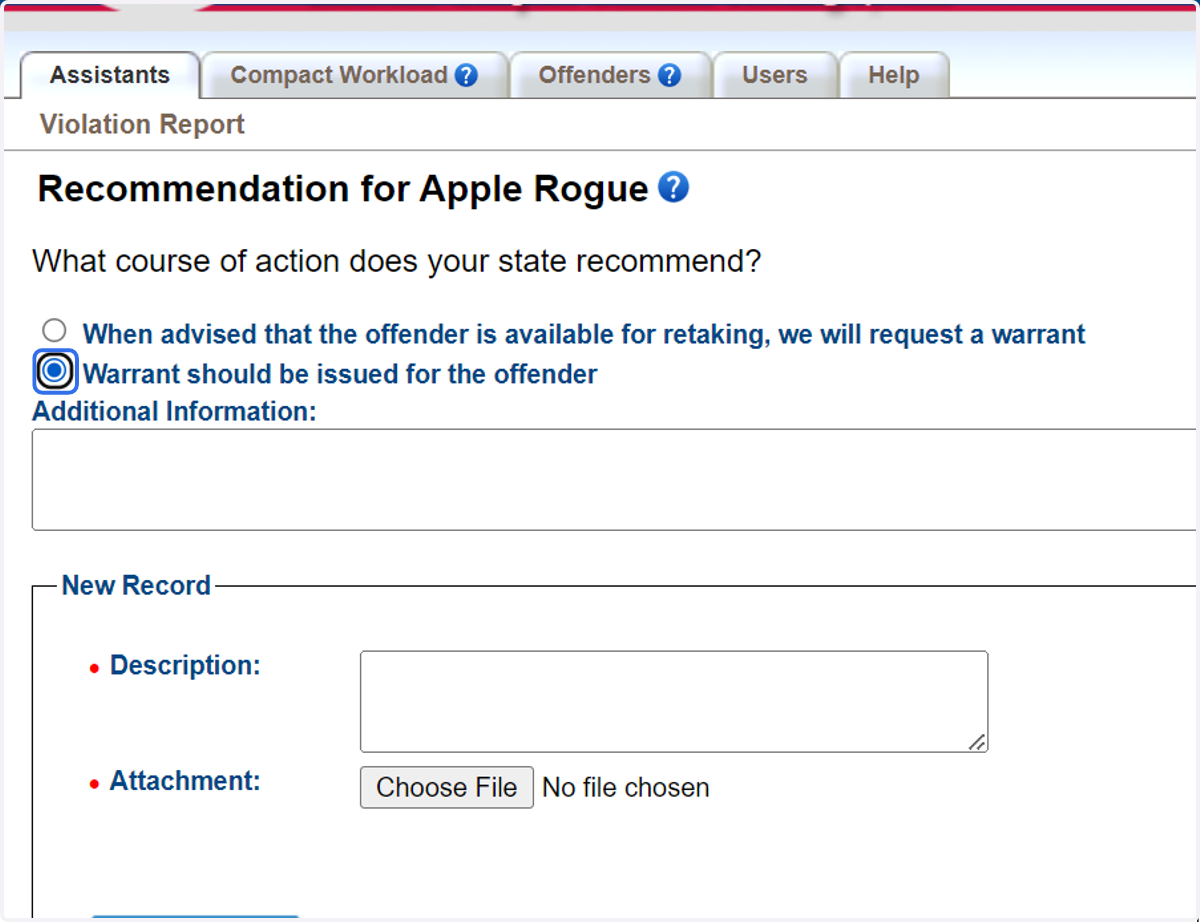
Task: Open the Offenders tab
Action: click(x=610, y=75)
